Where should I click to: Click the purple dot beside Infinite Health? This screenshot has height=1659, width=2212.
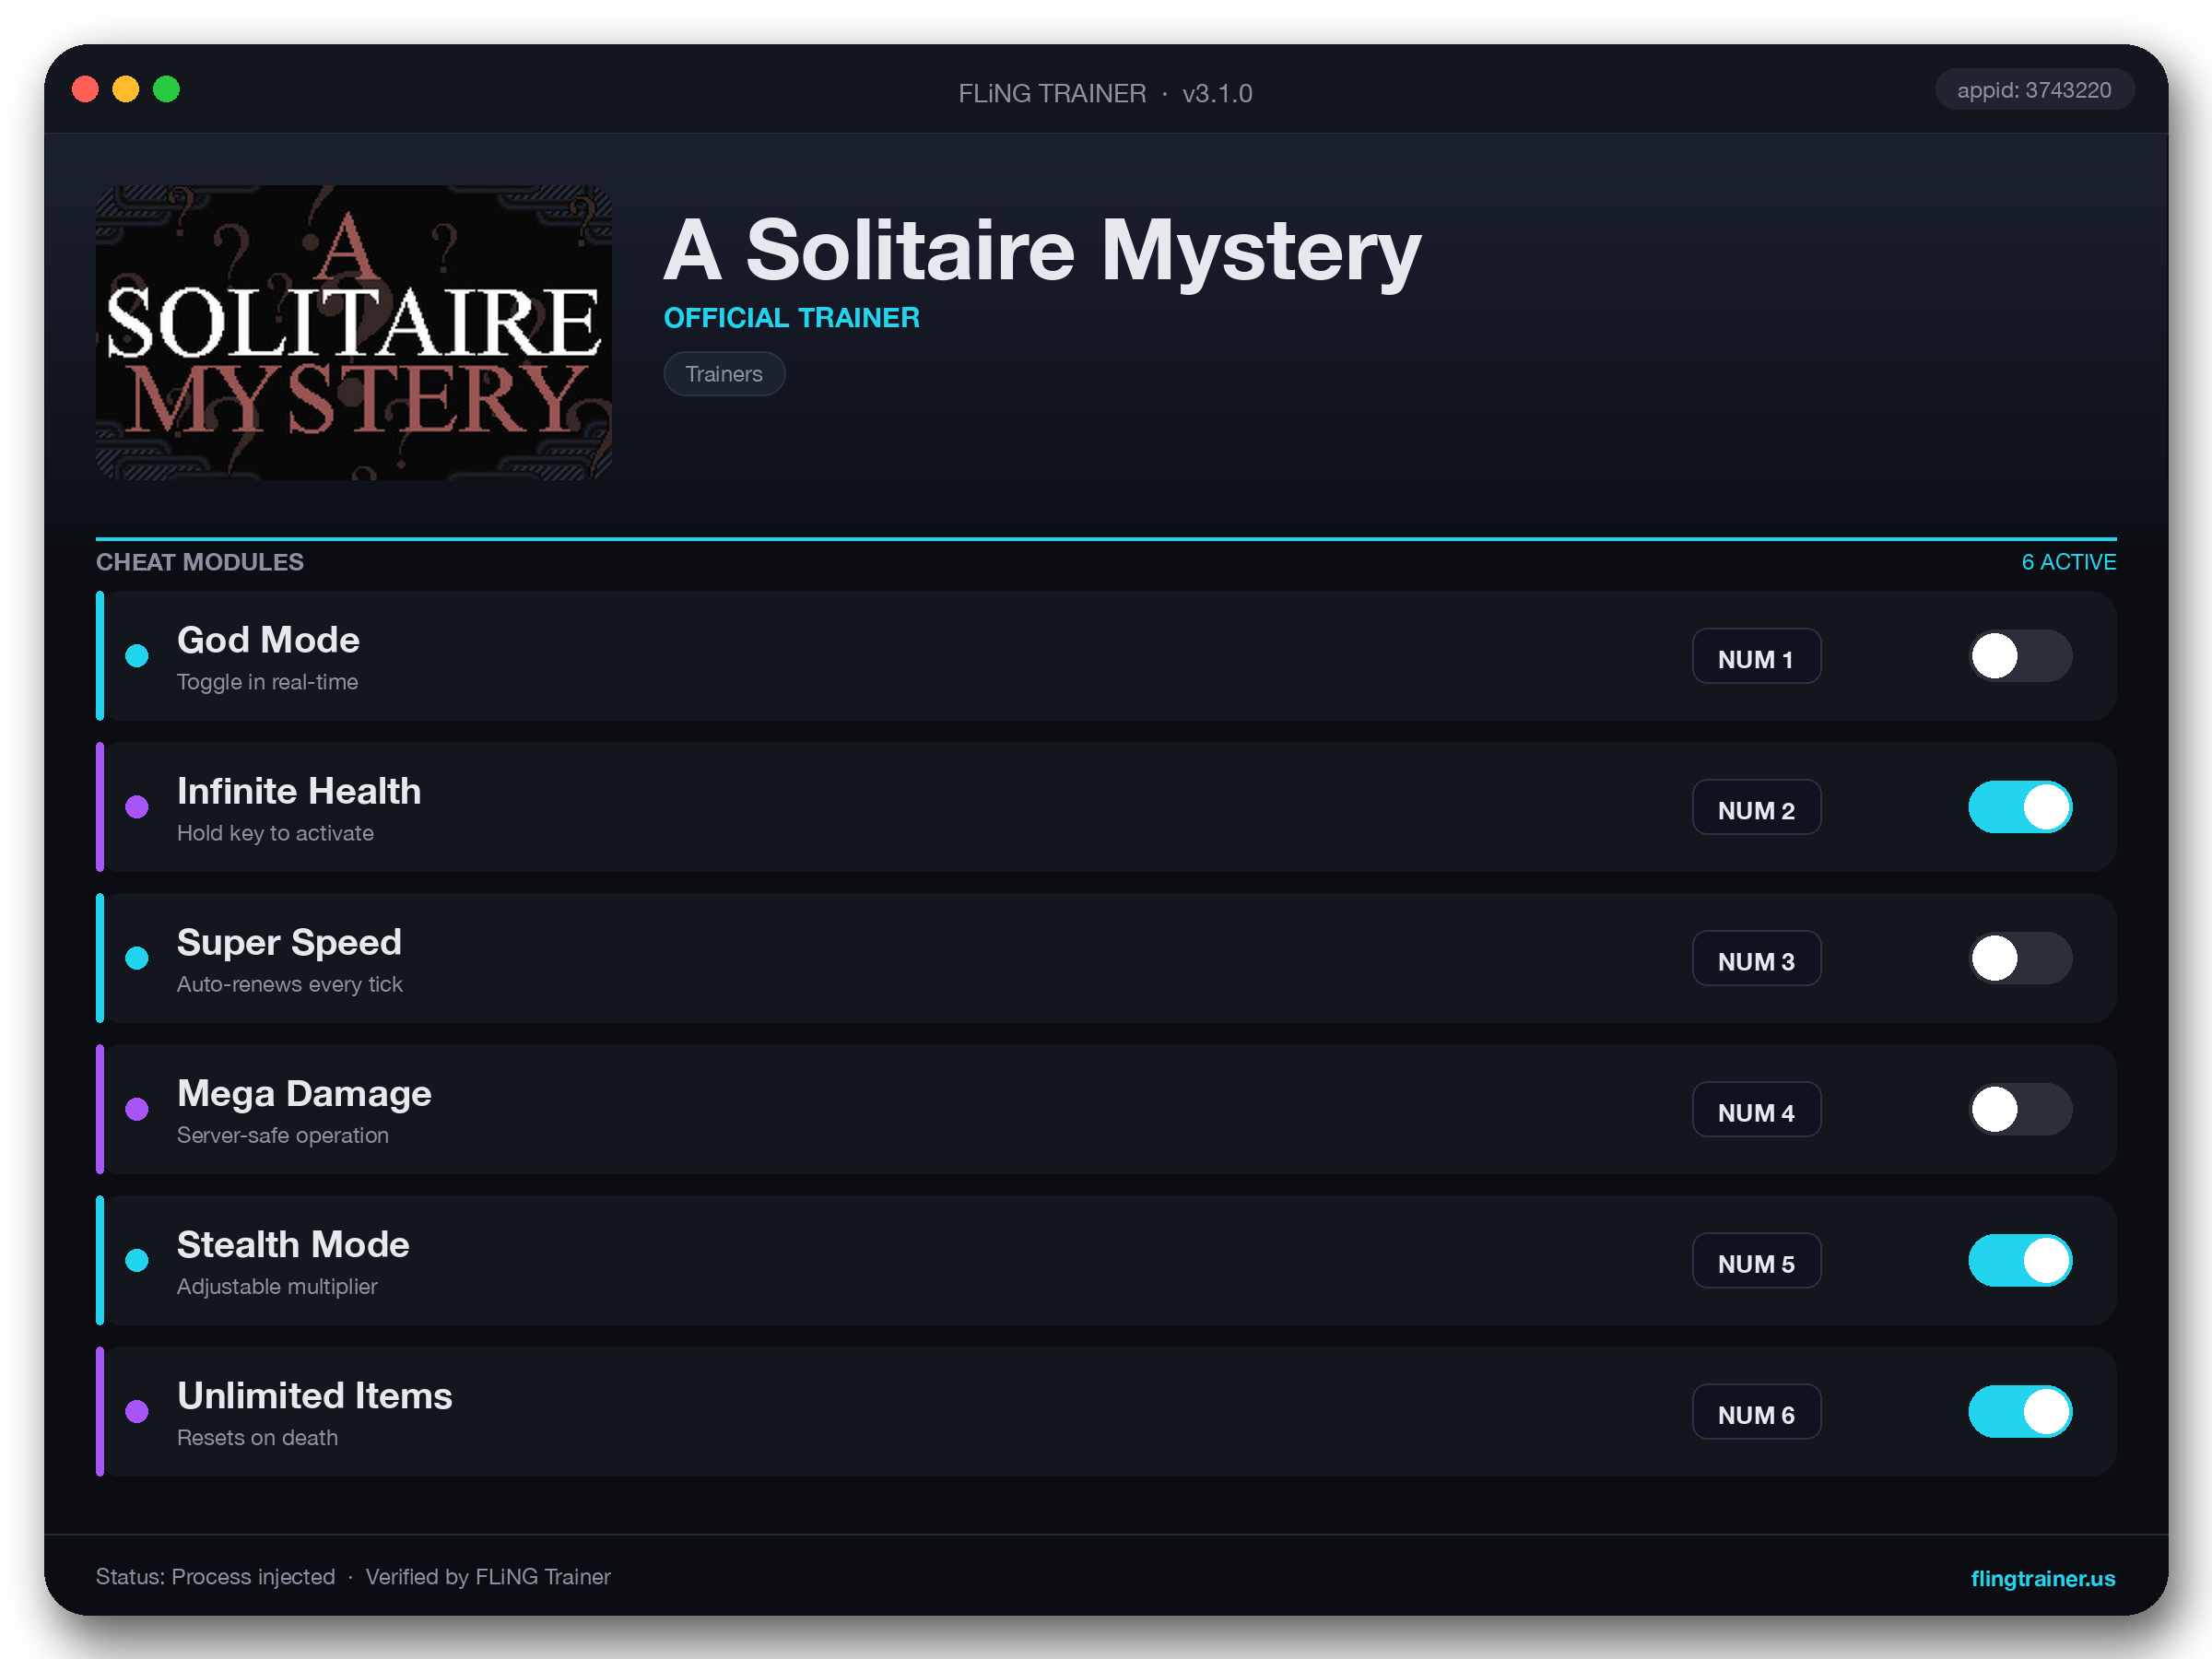[137, 807]
